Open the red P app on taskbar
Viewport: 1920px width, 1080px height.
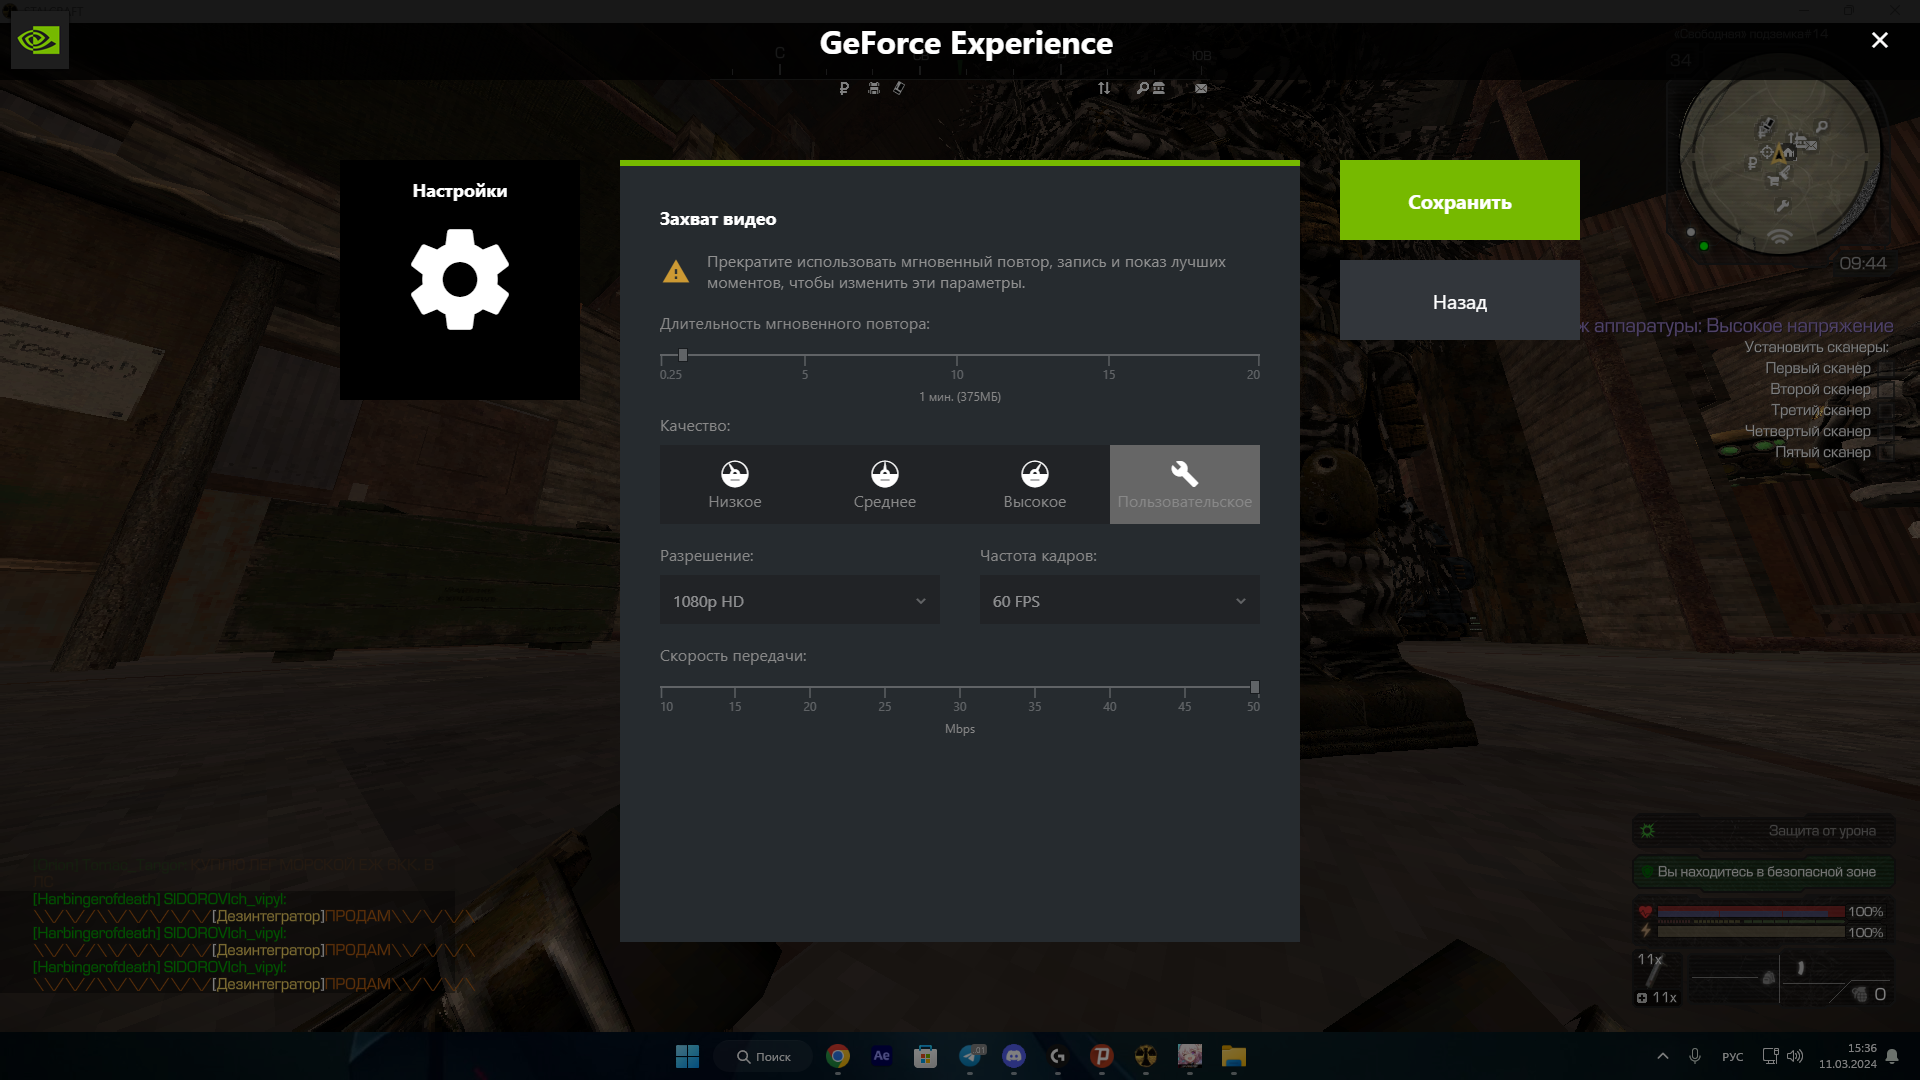pos(1102,1056)
